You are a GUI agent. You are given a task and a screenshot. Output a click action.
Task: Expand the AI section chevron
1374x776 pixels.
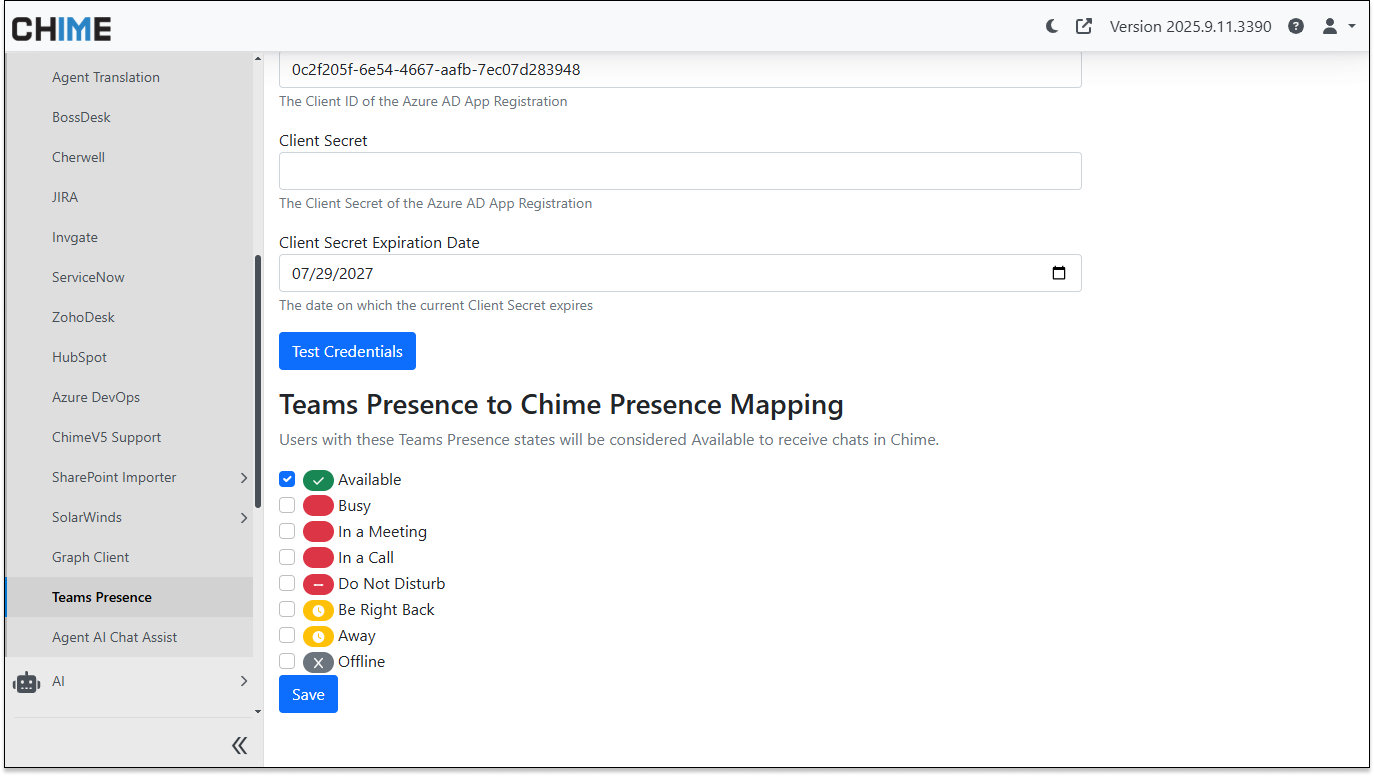click(x=244, y=681)
